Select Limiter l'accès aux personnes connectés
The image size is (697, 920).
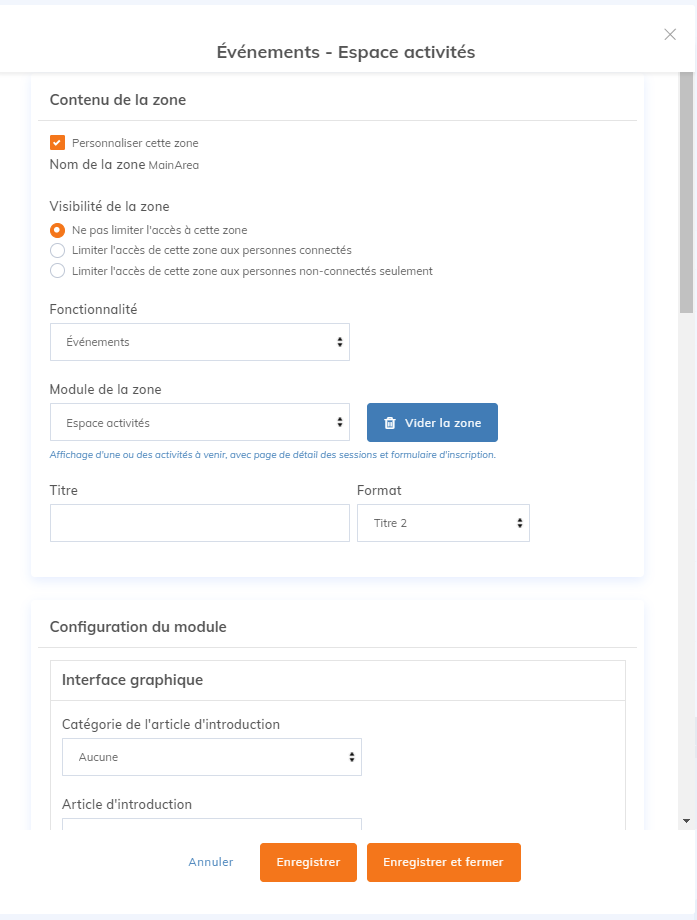58,250
